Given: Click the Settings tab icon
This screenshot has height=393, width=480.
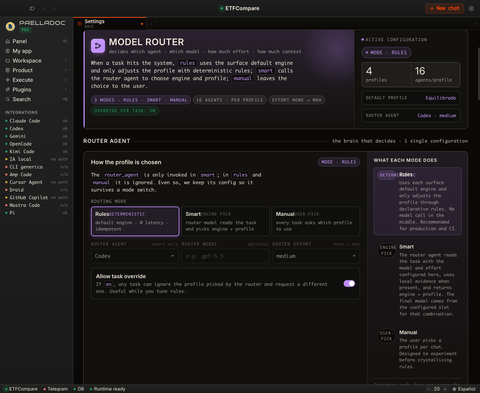Looking at the screenshot, I should point(80,24).
